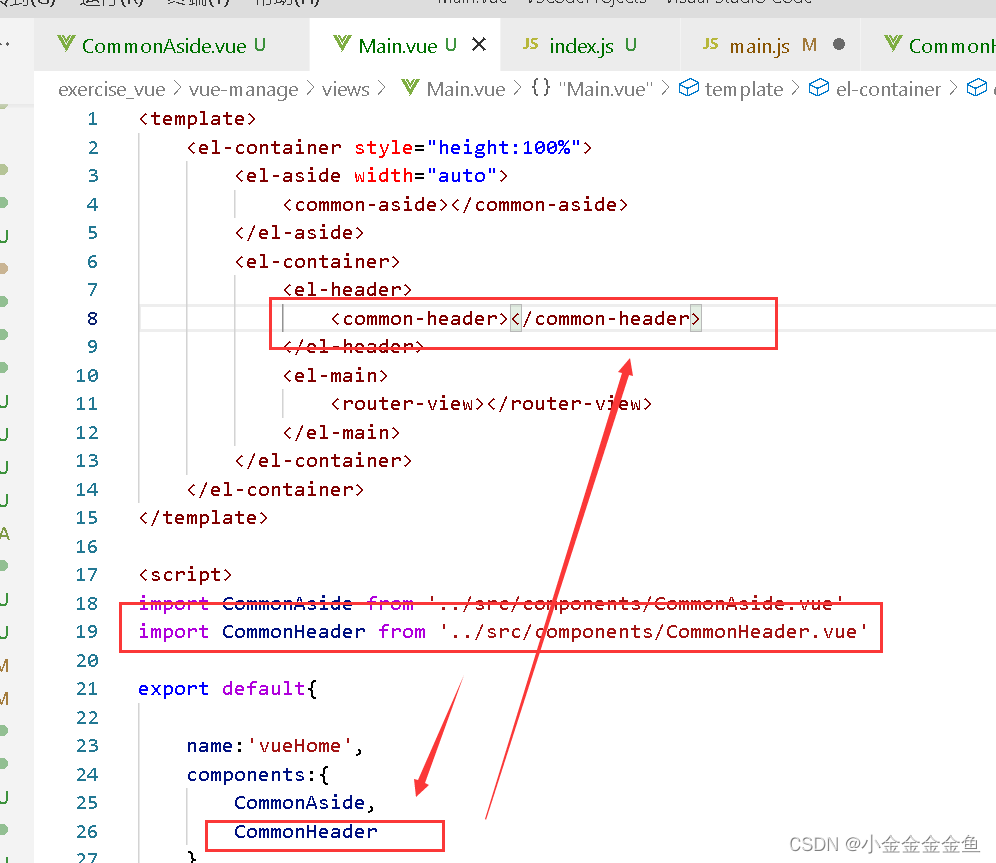Viewport: 996px width, 863px height.
Task: Click line number 19 in the gutter
Action: [x=87, y=632]
